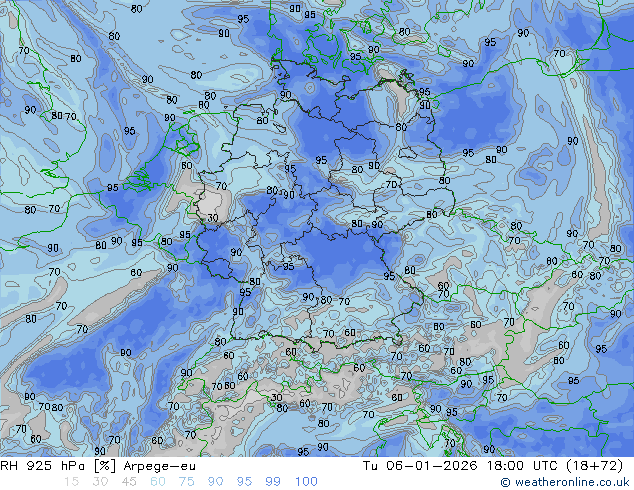This screenshot has height=490, width=634.
Task: Select legend value 15 in color scale
Action: 71,482
